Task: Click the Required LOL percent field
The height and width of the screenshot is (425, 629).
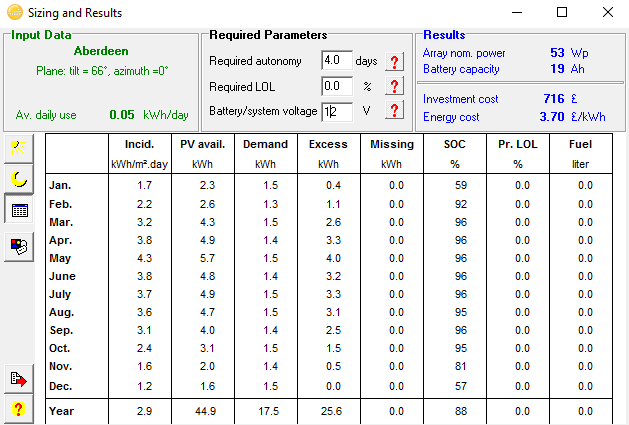Action: point(337,87)
